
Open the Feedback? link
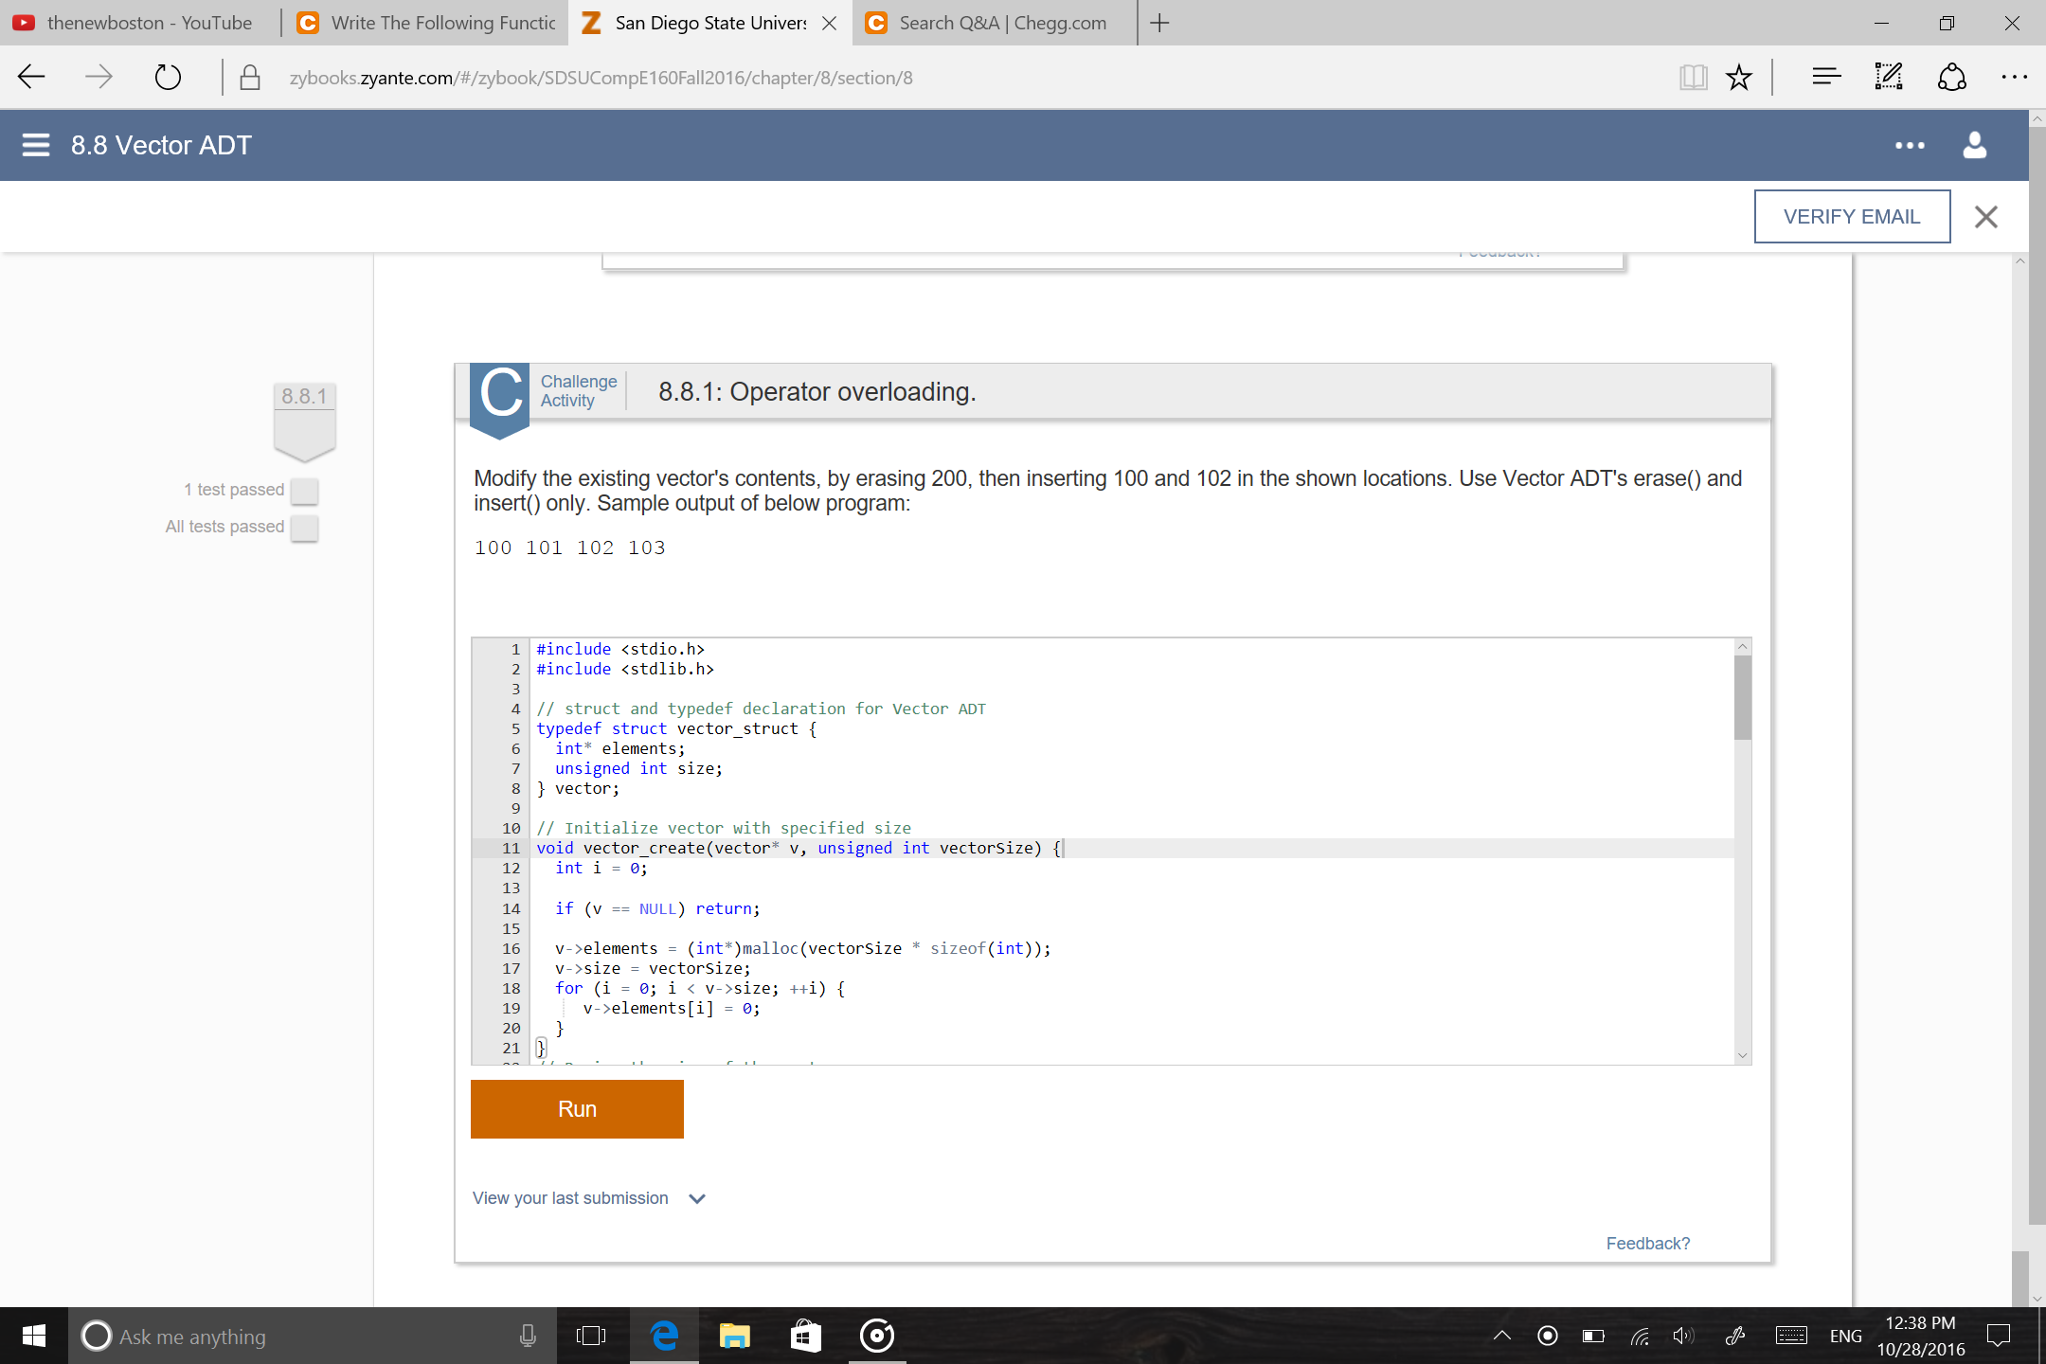click(1647, 1242)
